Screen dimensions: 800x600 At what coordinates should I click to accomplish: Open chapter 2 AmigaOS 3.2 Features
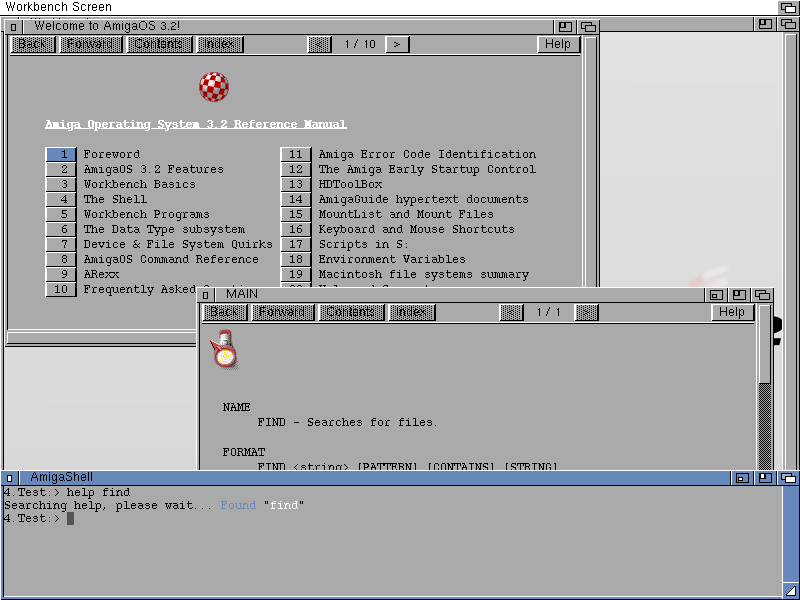click(x=61, y=169)
